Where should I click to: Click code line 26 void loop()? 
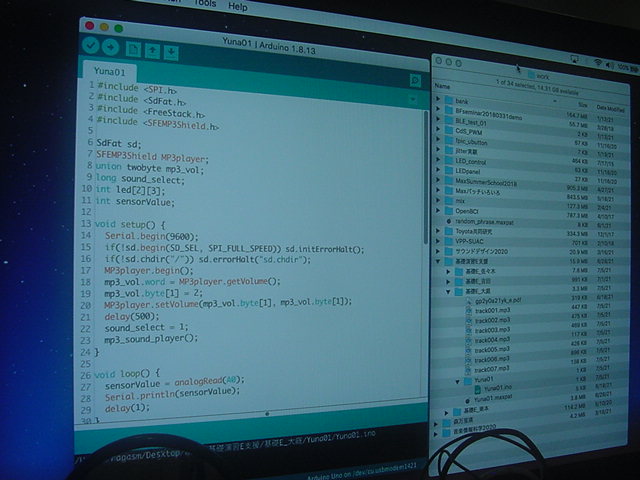127,374
